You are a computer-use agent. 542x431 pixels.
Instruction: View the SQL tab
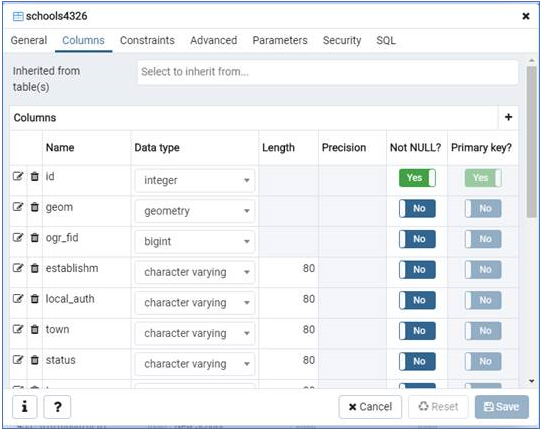pos(386,40)
